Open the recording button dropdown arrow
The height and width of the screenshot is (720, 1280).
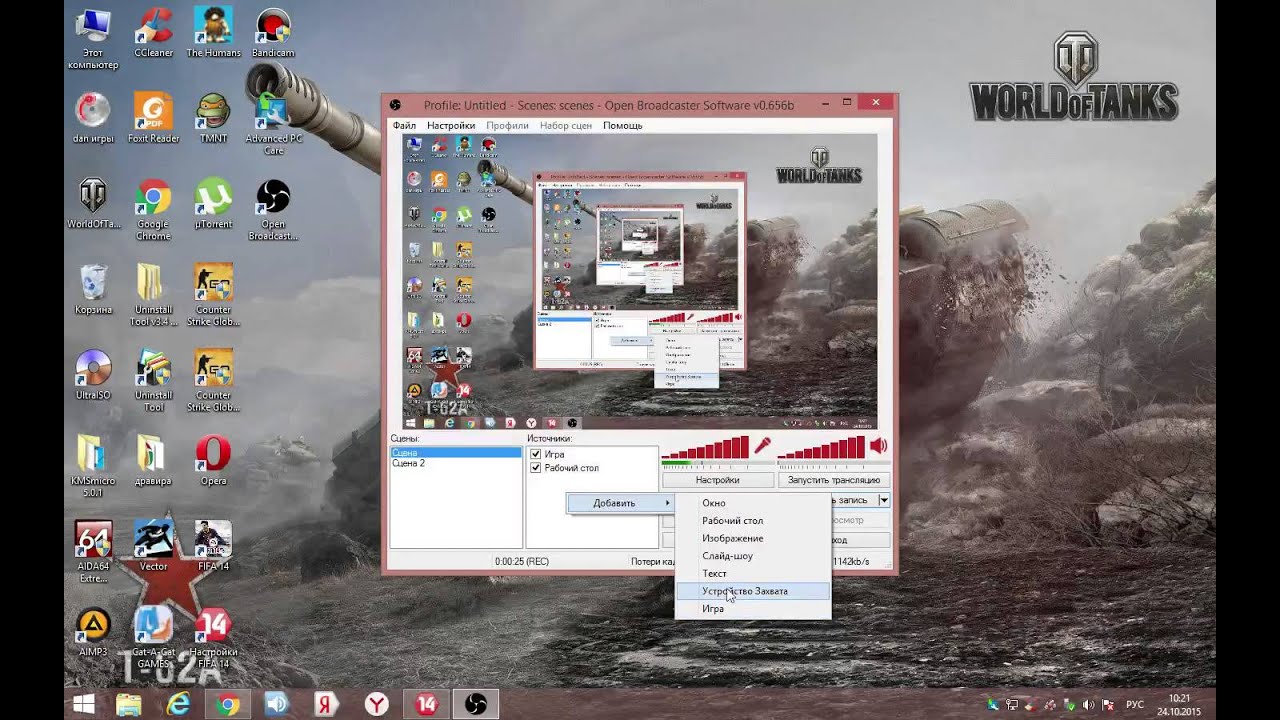click(x=883, y=500)
